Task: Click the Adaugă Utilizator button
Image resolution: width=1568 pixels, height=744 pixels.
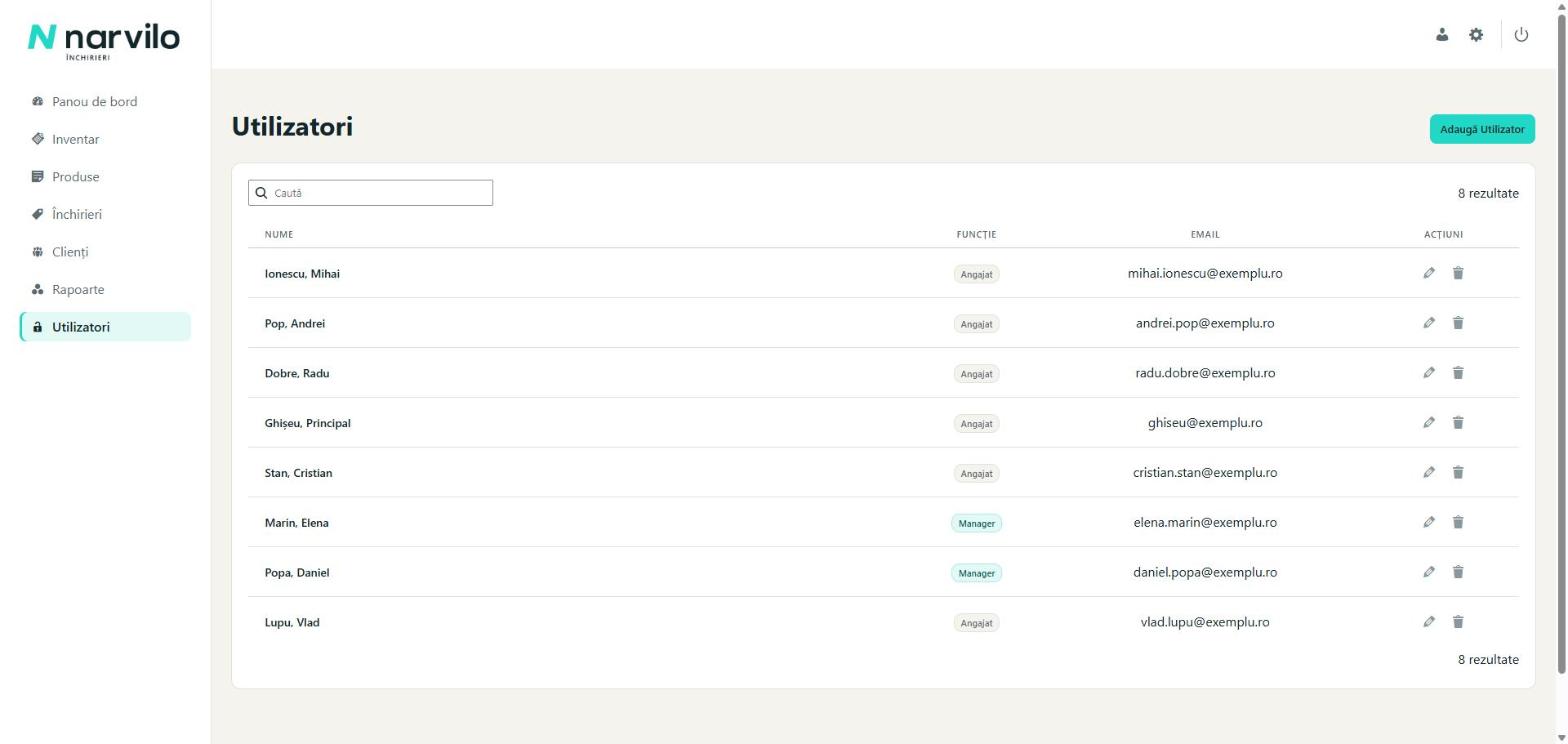Action: tap(1482, 129)
